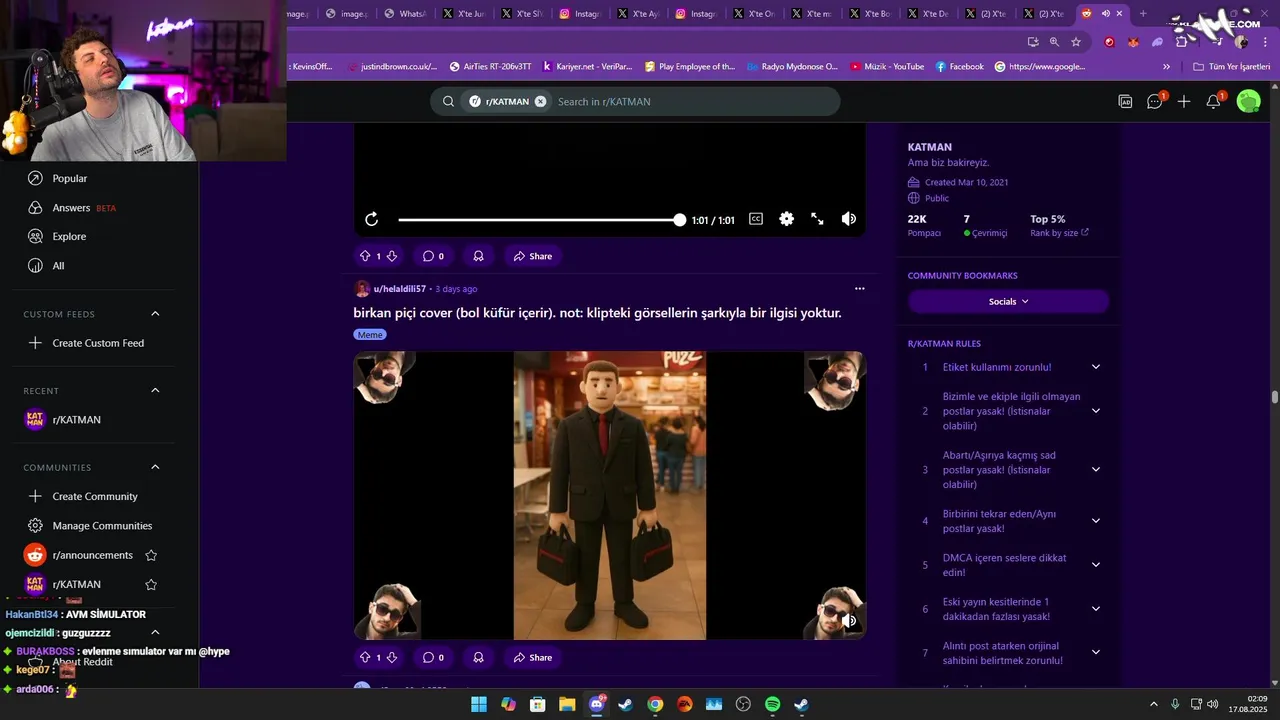
Task: Mute the 1:01 video player volume
Action: (x=848, y=219)
